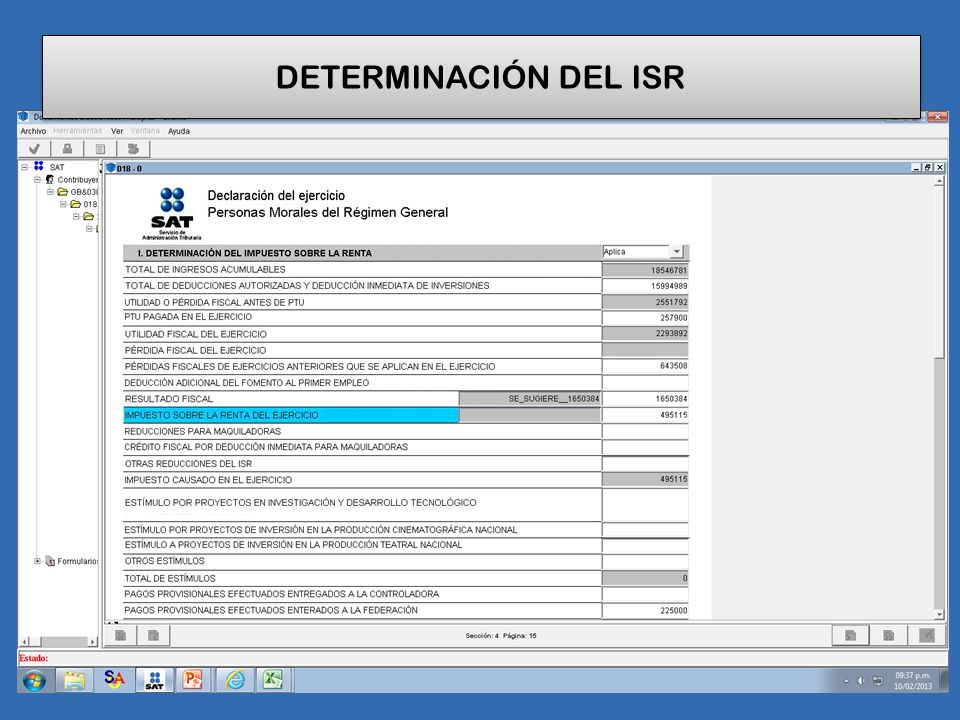Click the Estado status bar label
960x720 pixels.
[34, 658]
